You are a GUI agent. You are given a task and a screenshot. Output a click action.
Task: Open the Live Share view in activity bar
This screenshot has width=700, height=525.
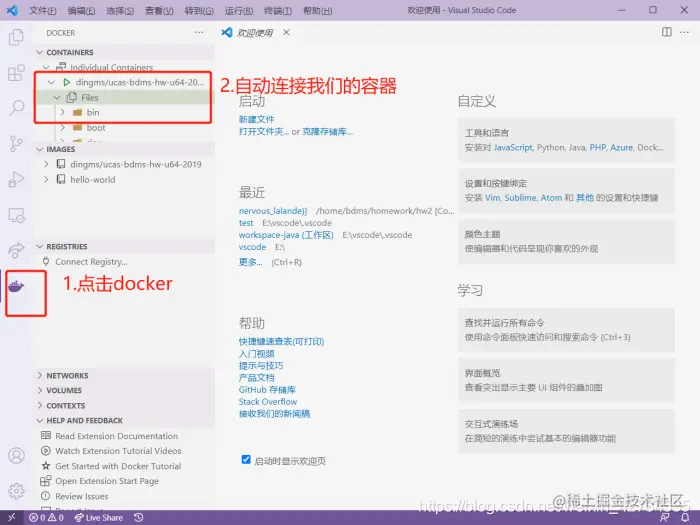click(17, 250)
